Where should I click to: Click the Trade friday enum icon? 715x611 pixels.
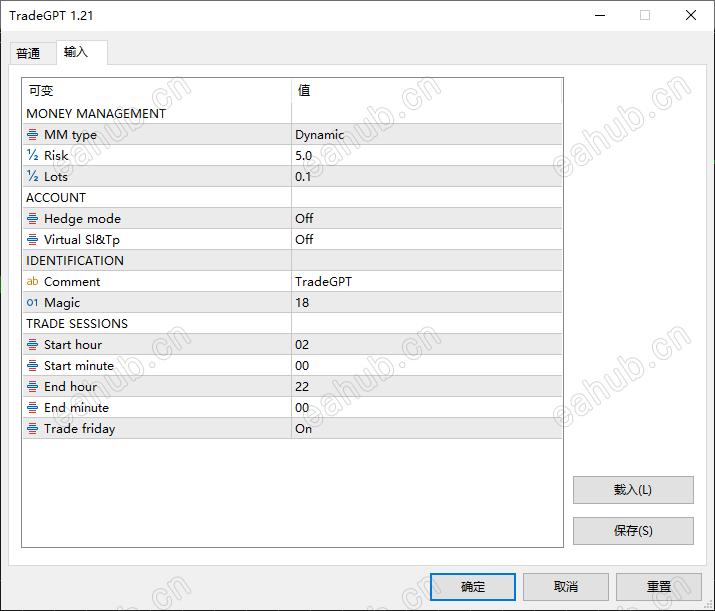click(x=32, y=428)
